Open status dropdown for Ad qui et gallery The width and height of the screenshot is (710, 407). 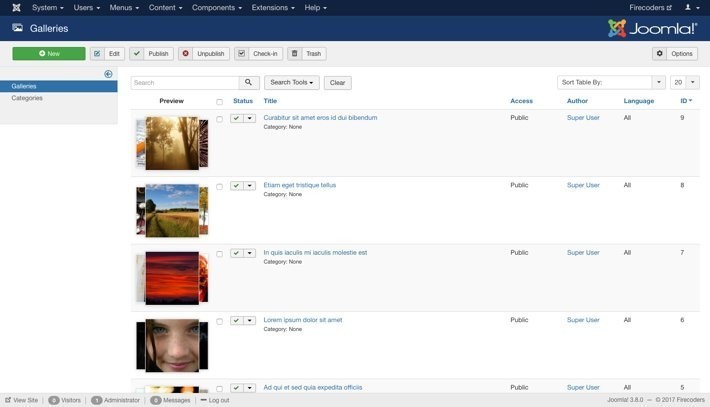point(249,388)
